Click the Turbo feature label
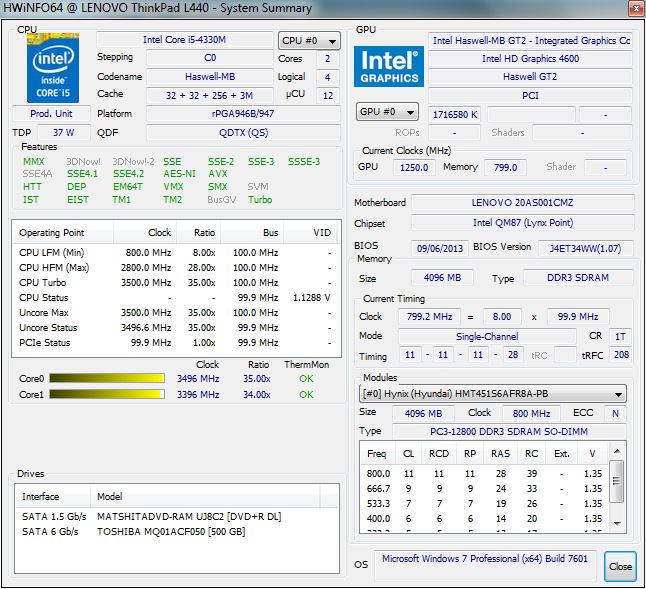646x589 pixels. pos(260,200)
